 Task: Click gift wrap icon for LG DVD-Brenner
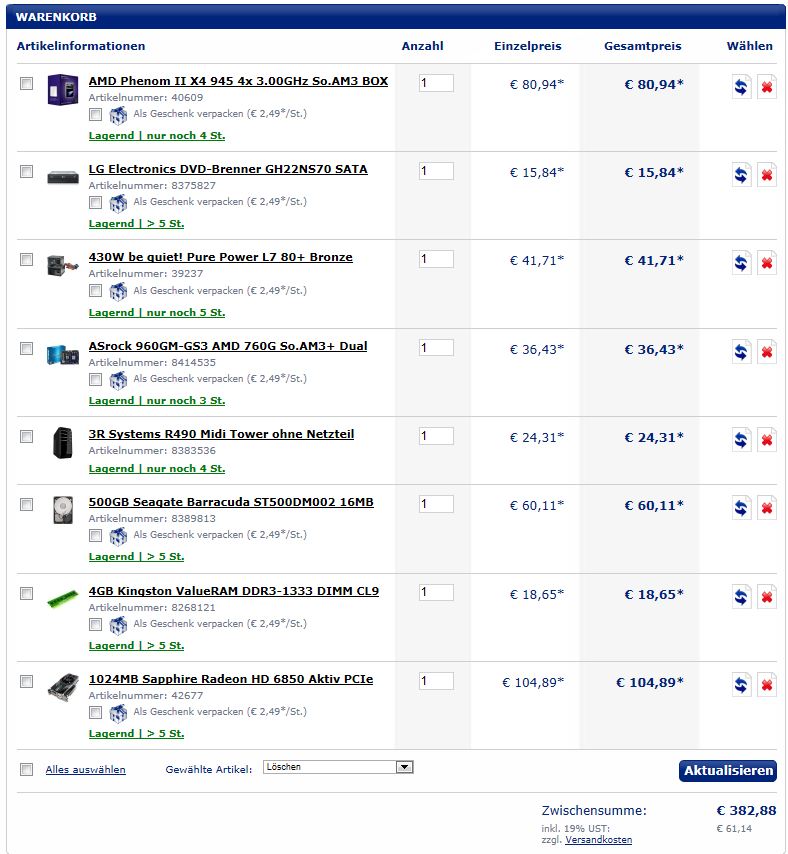[118, 203]
